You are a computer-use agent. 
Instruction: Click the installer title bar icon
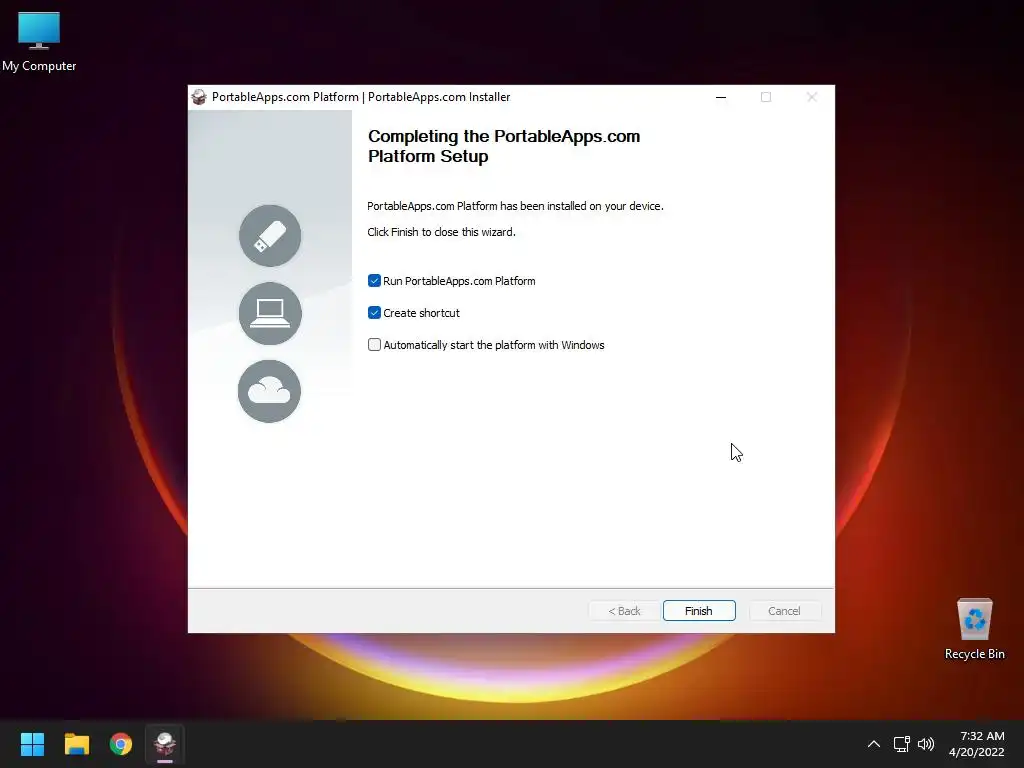pyautogui.click(x=199, y=97)
